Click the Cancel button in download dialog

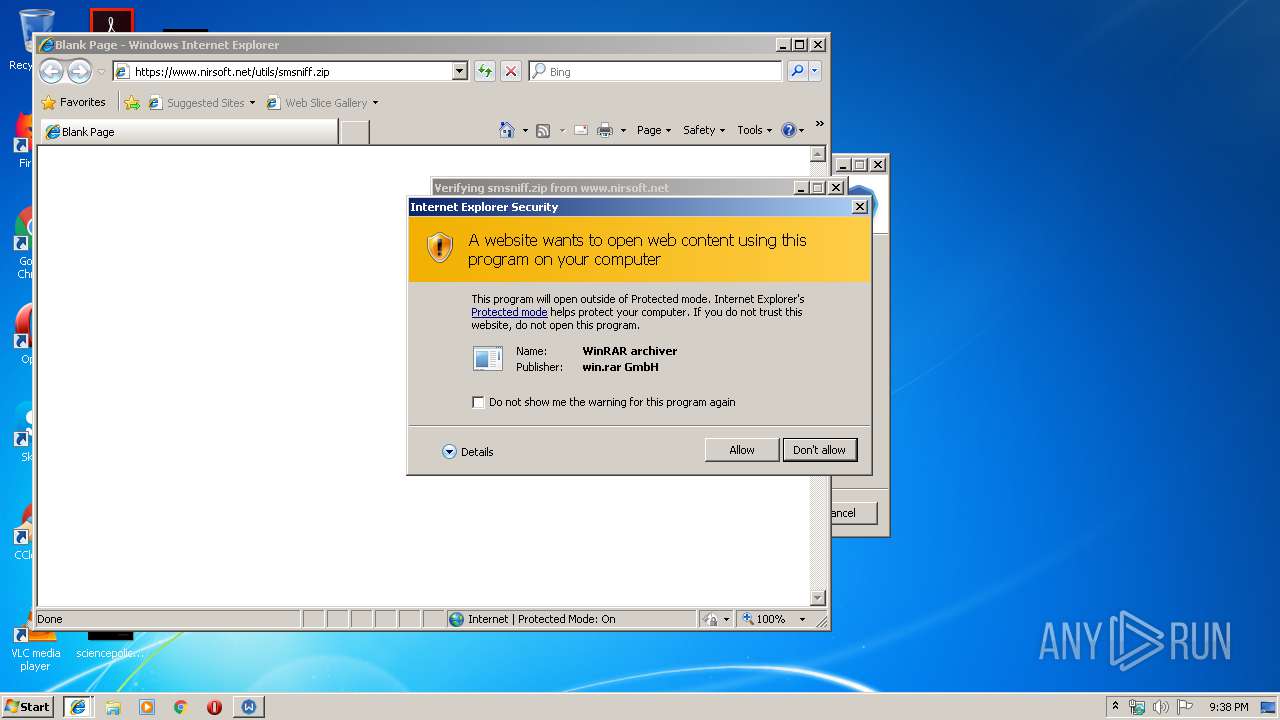point(854,513)
